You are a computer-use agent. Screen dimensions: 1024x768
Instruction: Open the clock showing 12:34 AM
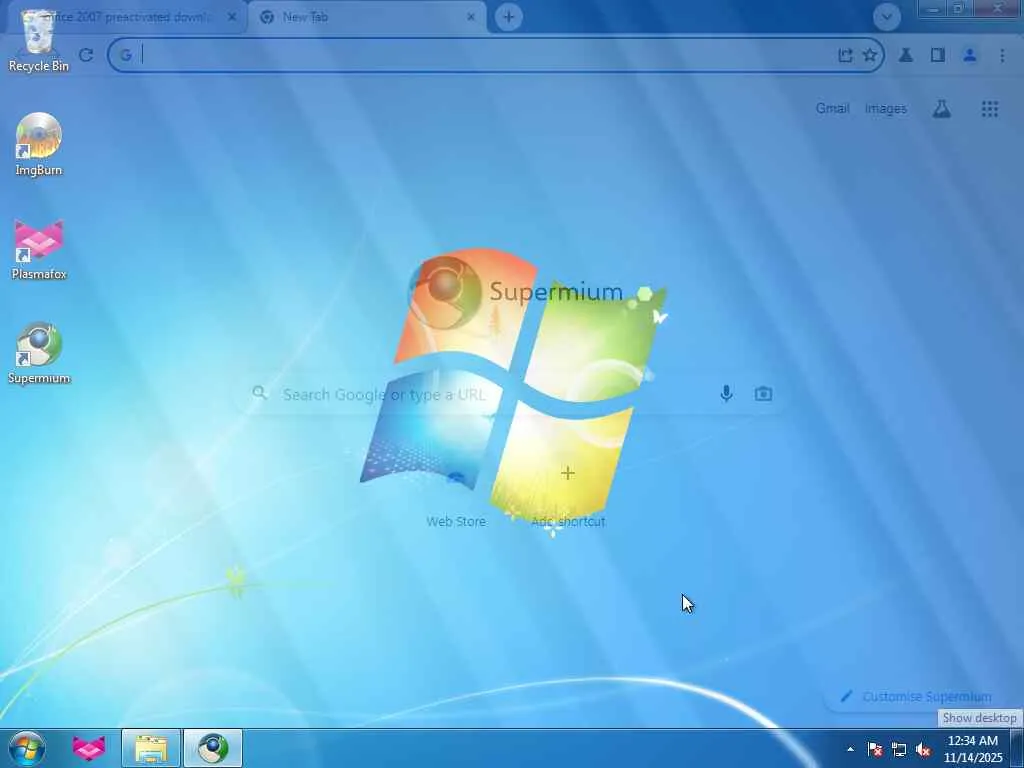(973, 749)
